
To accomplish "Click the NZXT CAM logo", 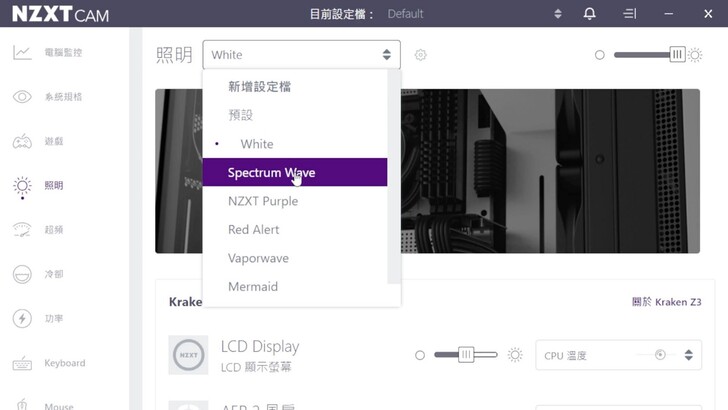I will point(60,14).
